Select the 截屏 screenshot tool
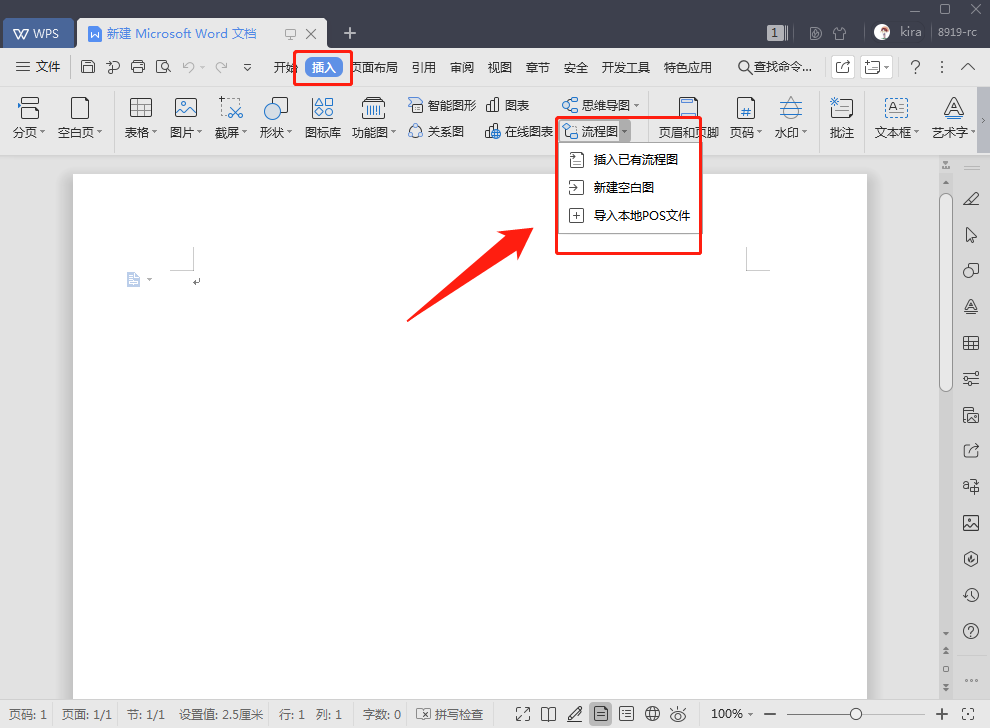This screenshot has width=990, height=728. coord(230,117)
